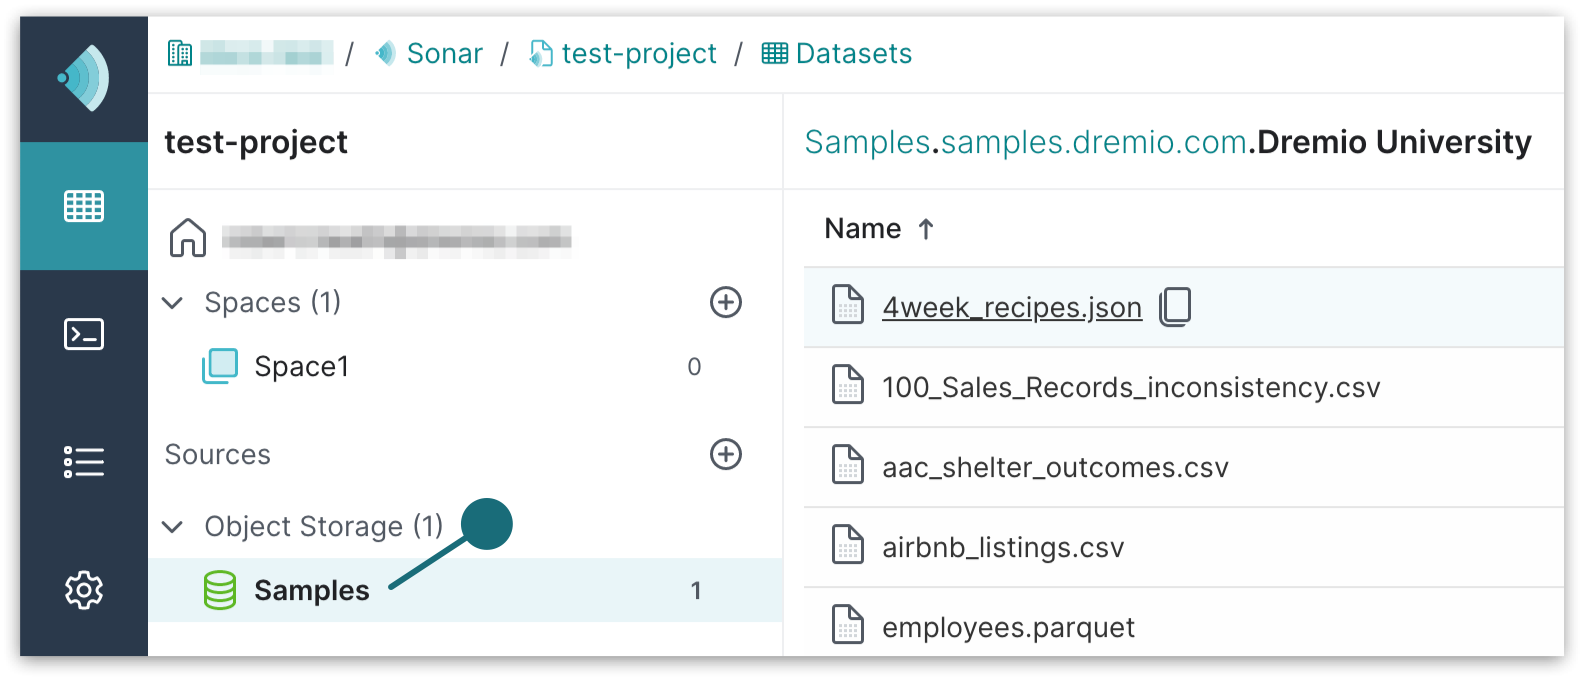Open the 4week_recipes.json file
This screenshot has width=1584, height=682.
(1011, 307)
